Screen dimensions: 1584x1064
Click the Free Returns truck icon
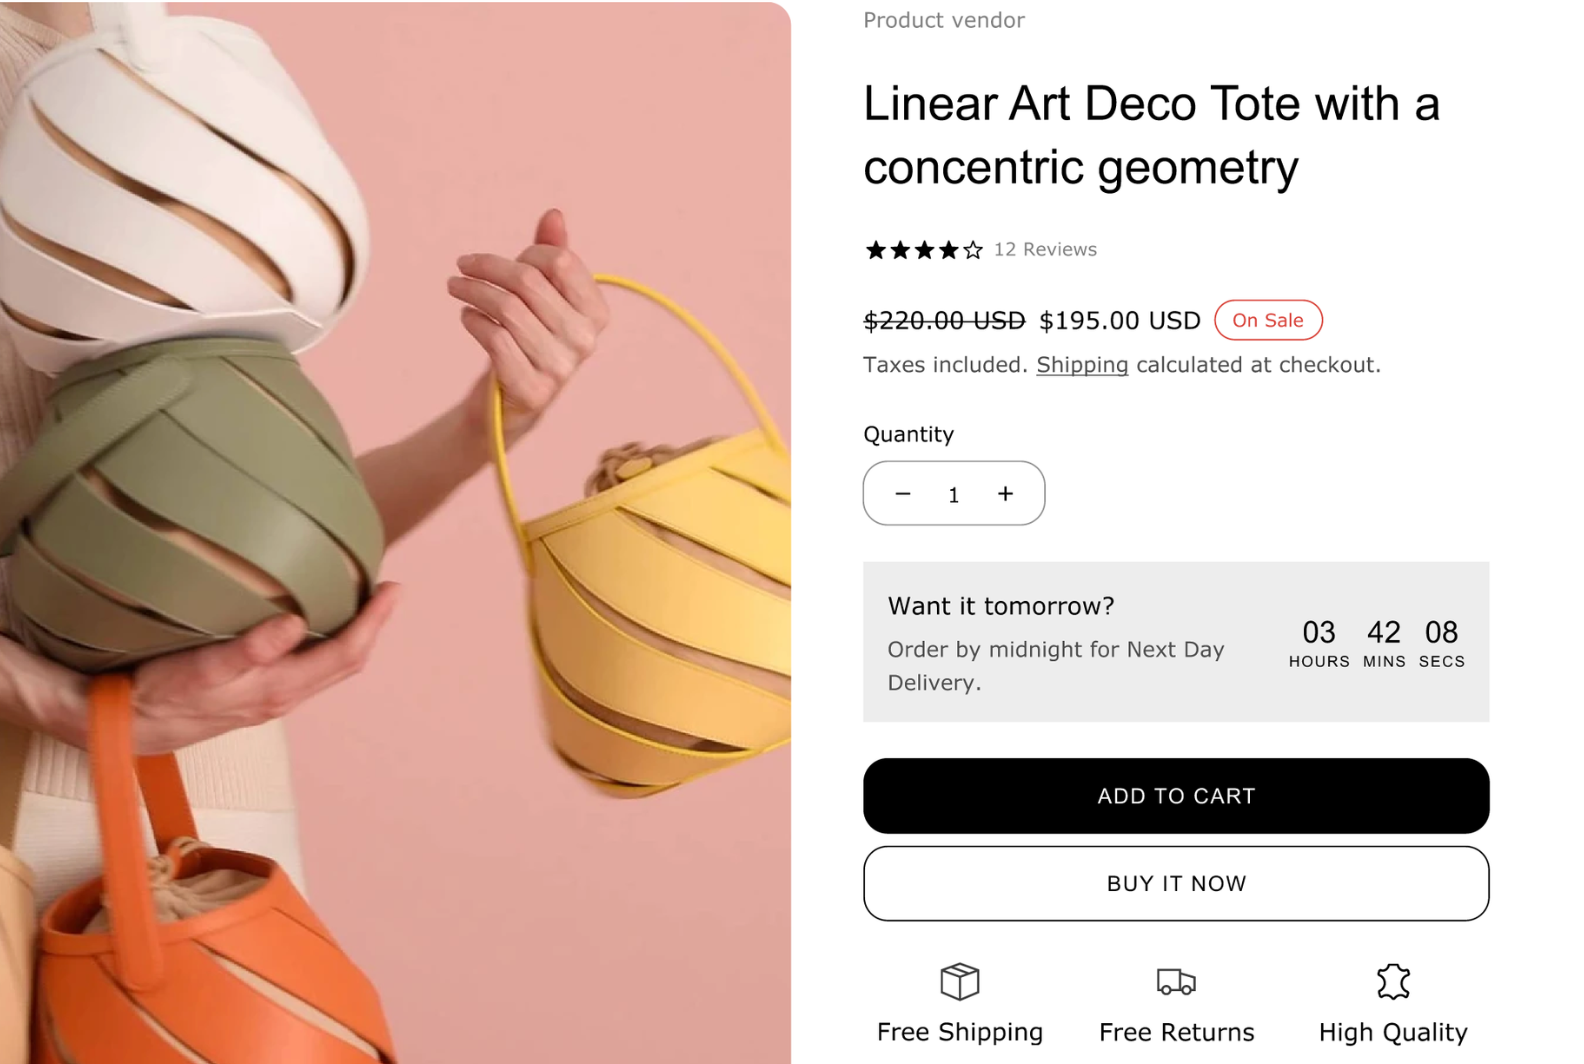click(x=1176, y=982)
